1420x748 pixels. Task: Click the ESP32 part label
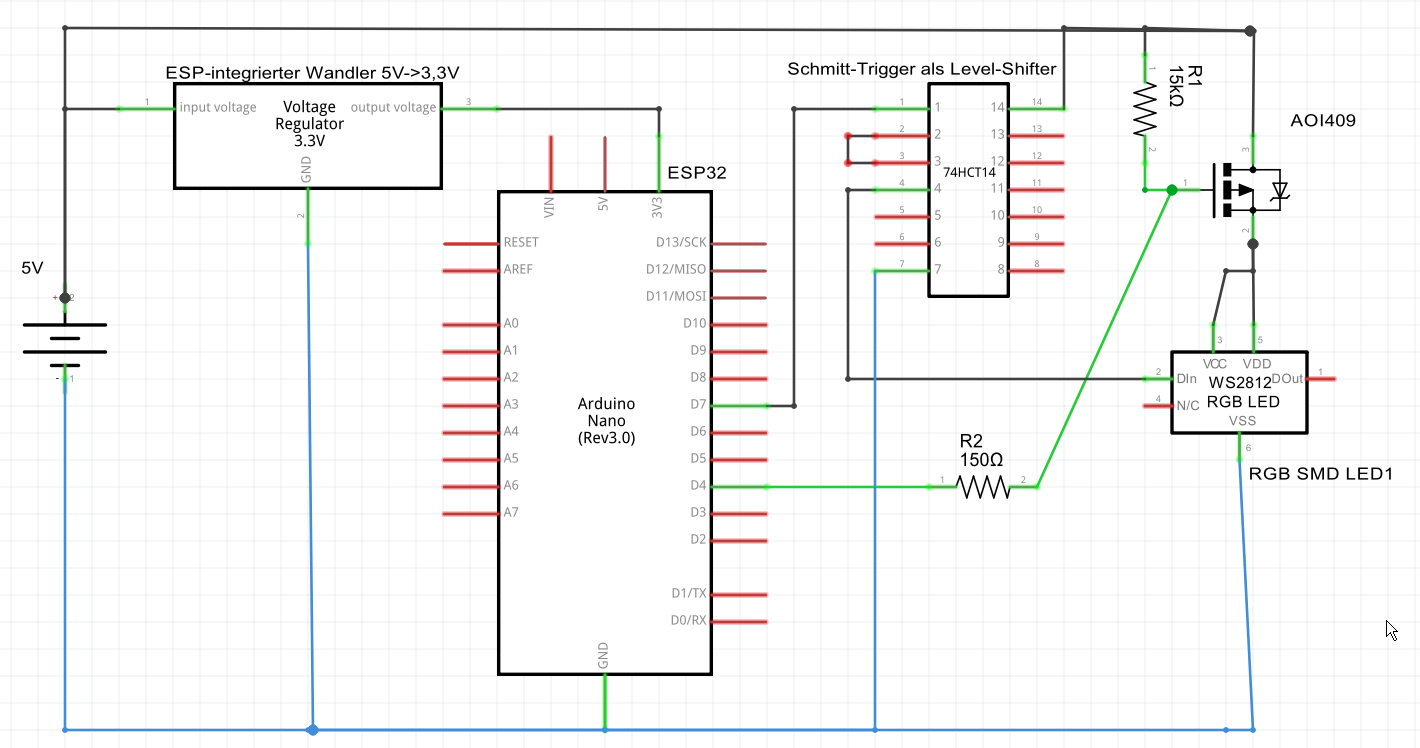coord(699,172)
